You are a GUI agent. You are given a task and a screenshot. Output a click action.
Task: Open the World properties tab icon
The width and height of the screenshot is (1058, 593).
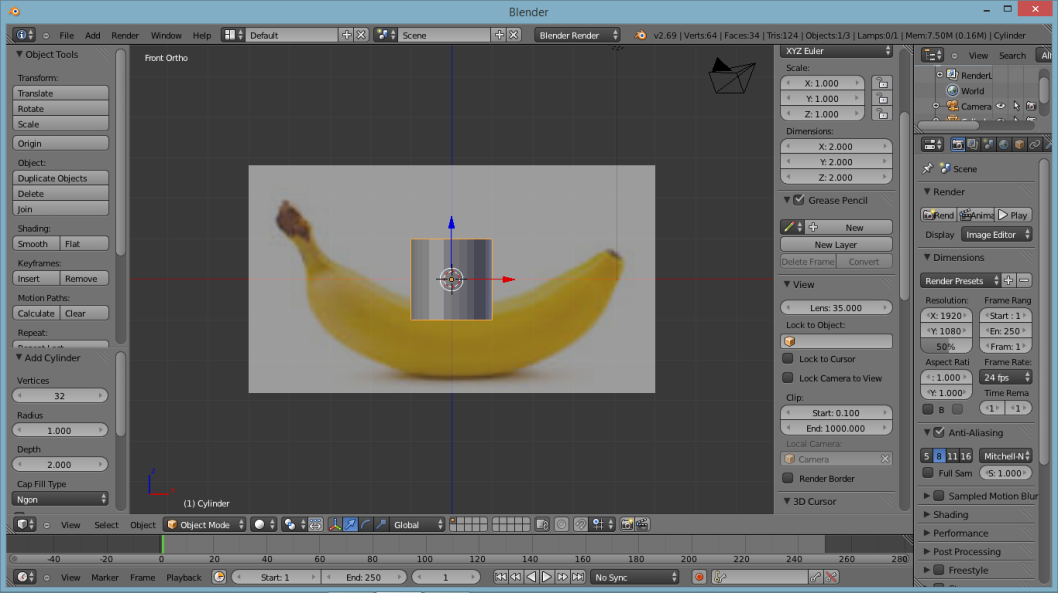pos(1003,144)
